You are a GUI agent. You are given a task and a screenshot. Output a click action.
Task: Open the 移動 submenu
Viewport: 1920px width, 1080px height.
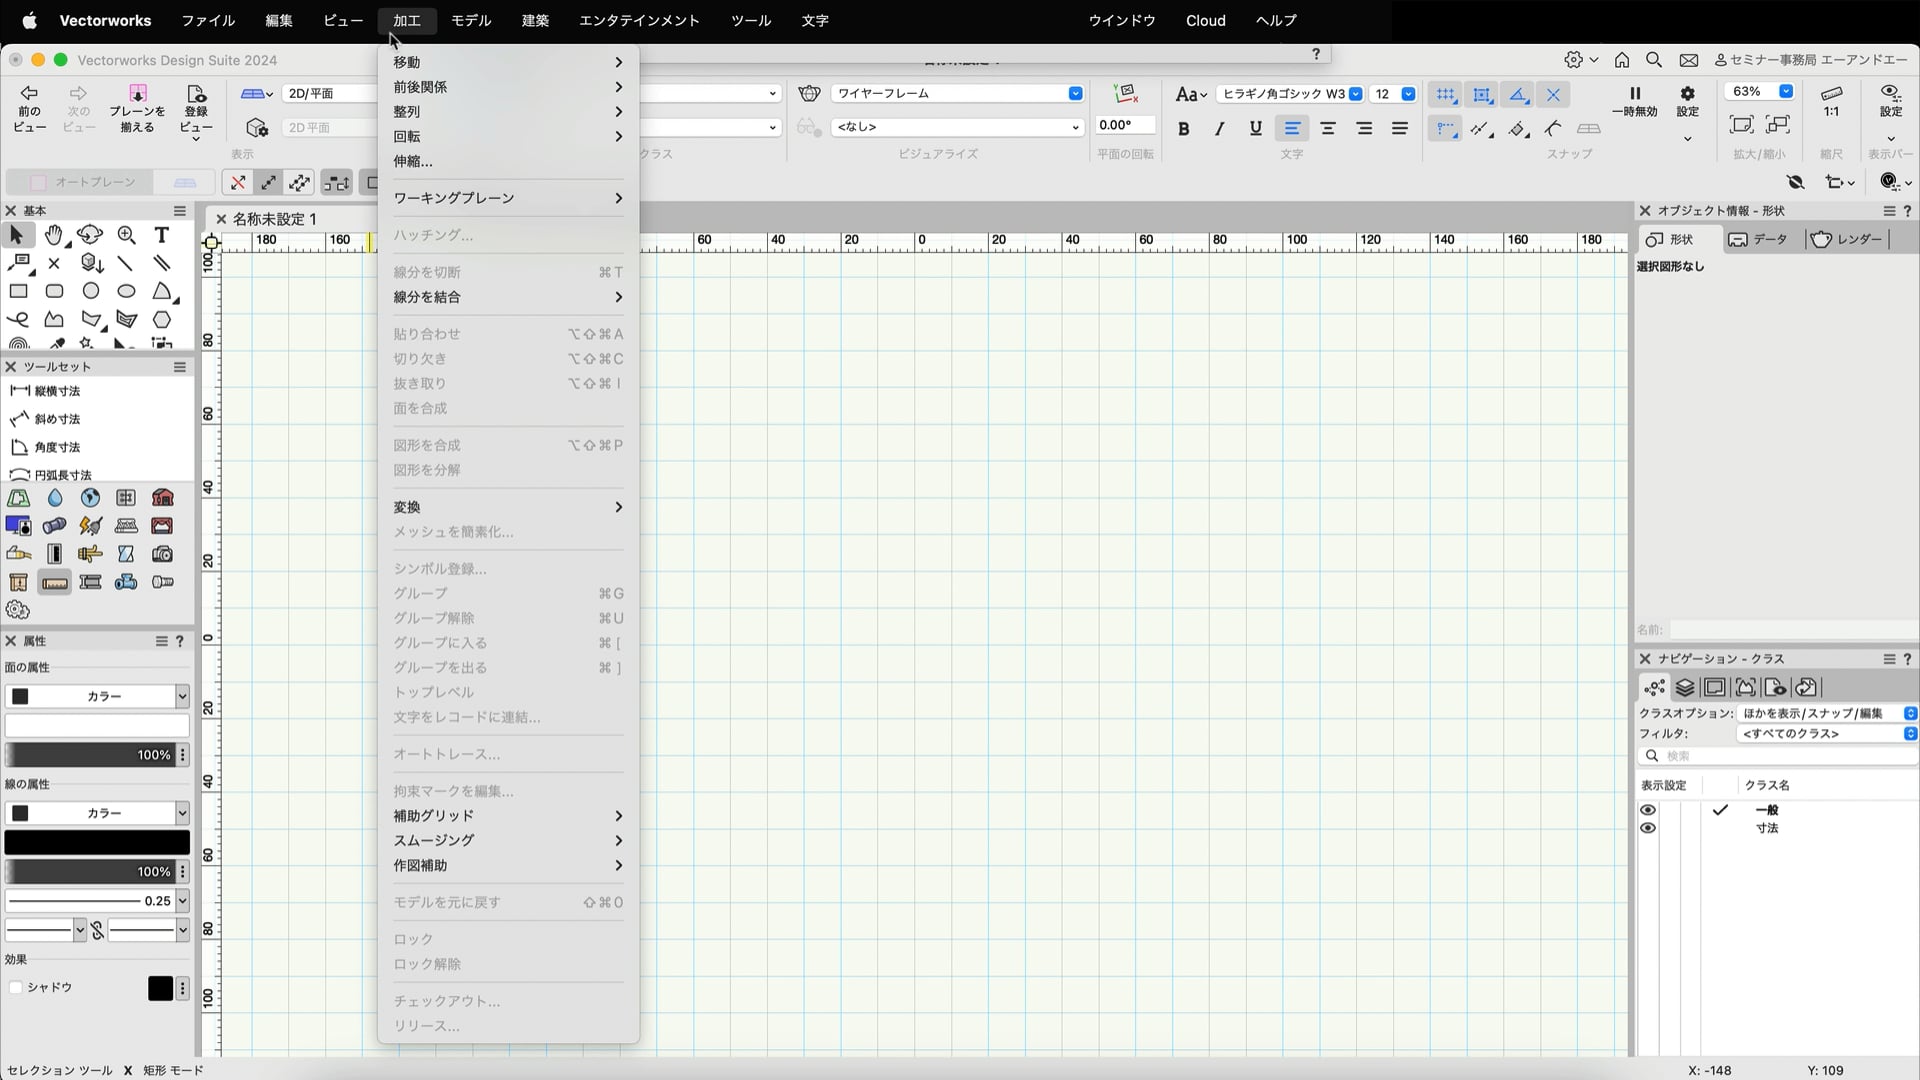click(x=508, y=62)
